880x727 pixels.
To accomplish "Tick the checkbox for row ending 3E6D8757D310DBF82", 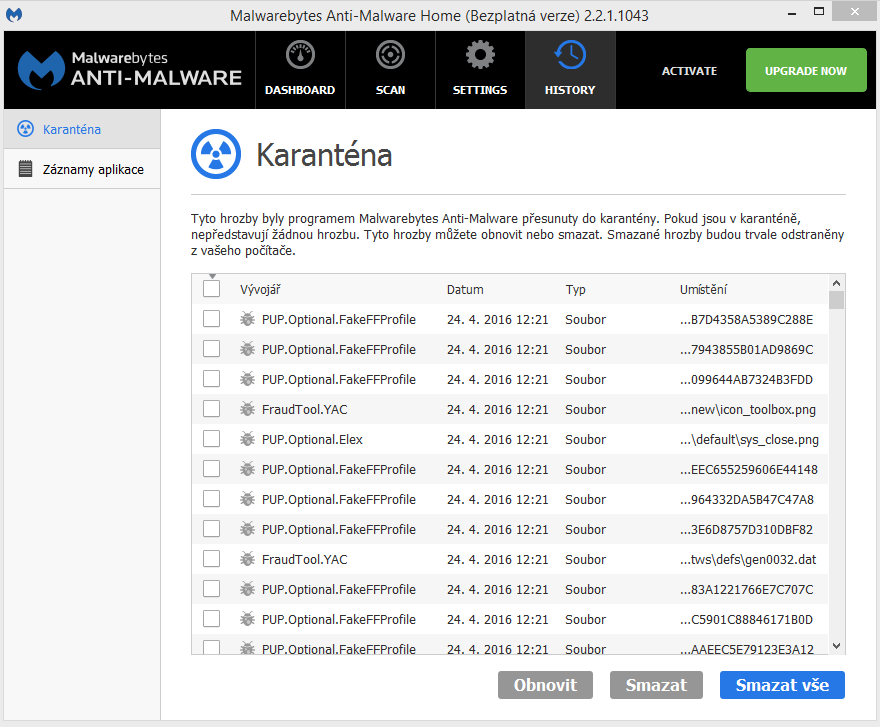I will [x=212, y=529].
